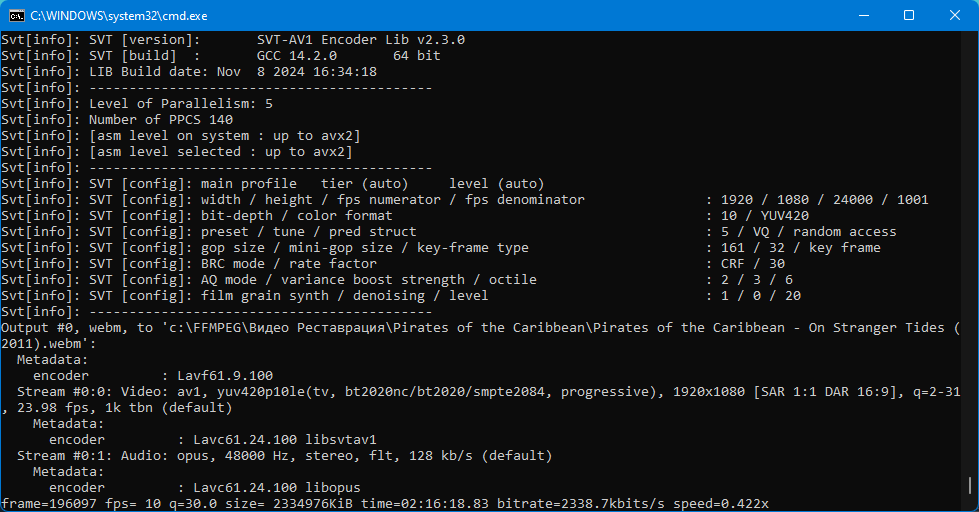
Task: Click the cmd.exe icon in title bar
Action: pos(17,15)
